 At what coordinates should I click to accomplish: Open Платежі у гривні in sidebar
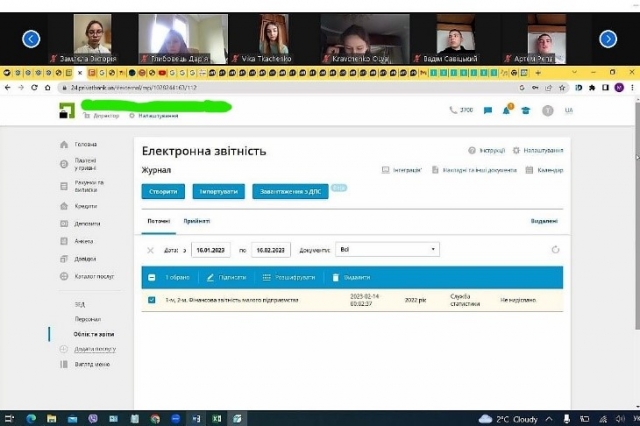pyautogui.click(x=85, y=164)
